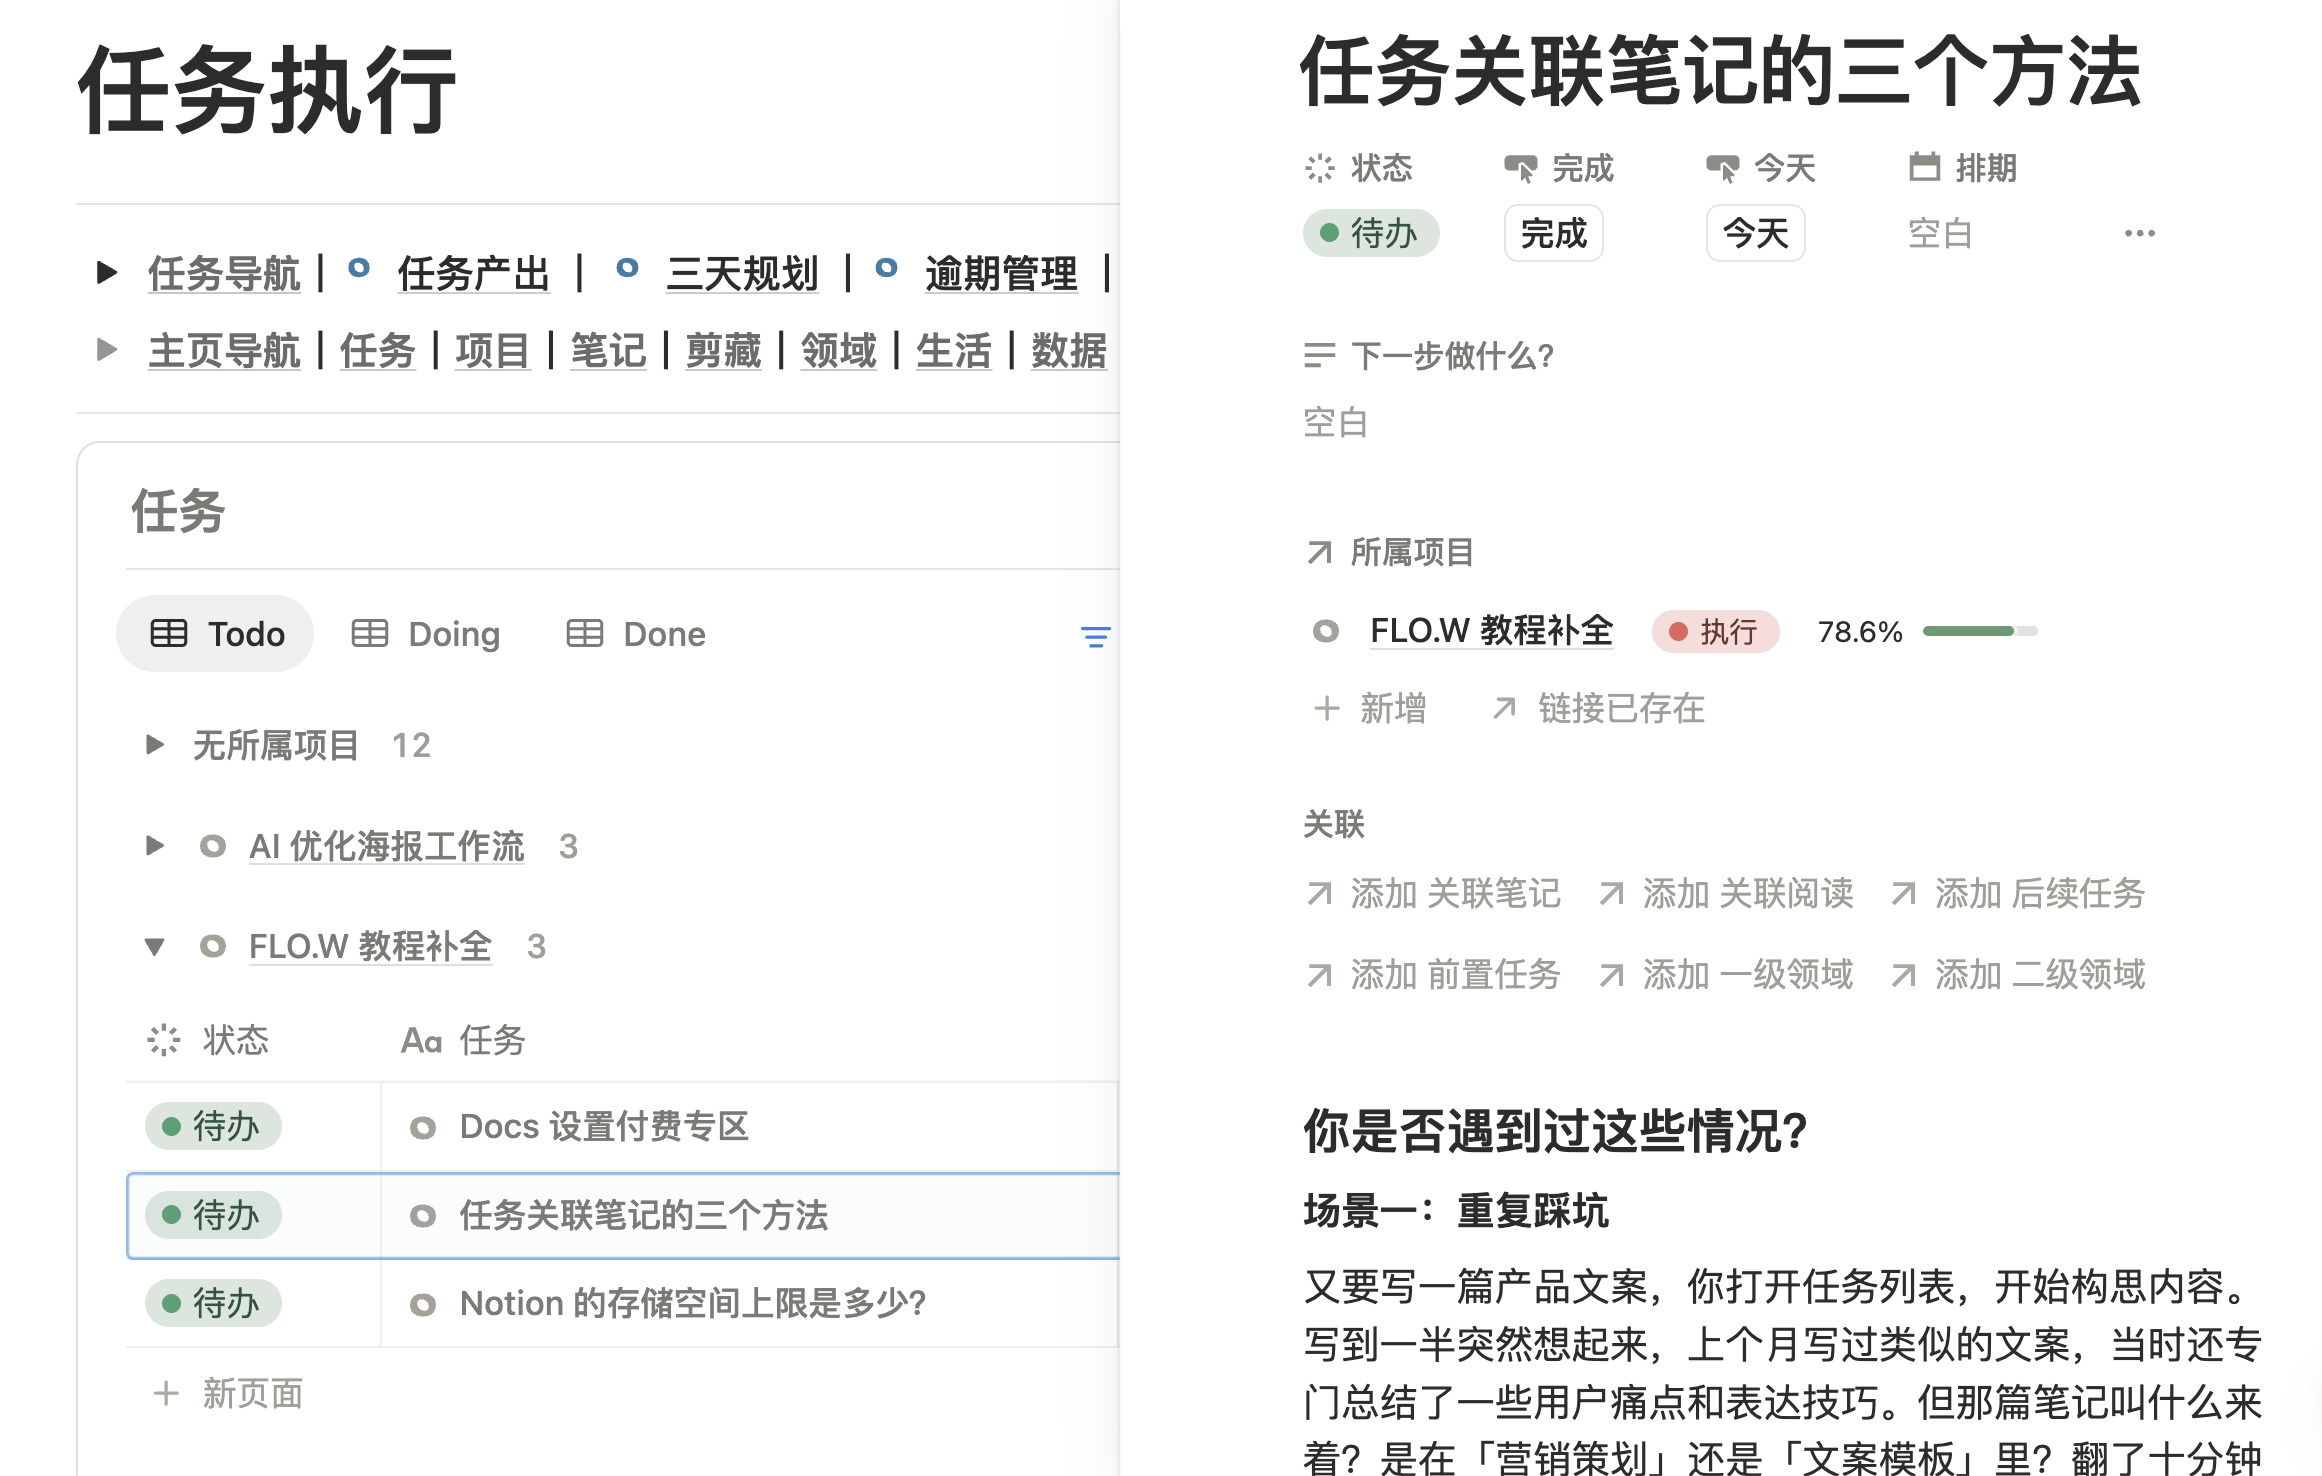Click the ring icon beside AI 优化海报工作流
Image resolution: width=2322 pixels, height=1476 pixels.
click(x=212, y=846)
